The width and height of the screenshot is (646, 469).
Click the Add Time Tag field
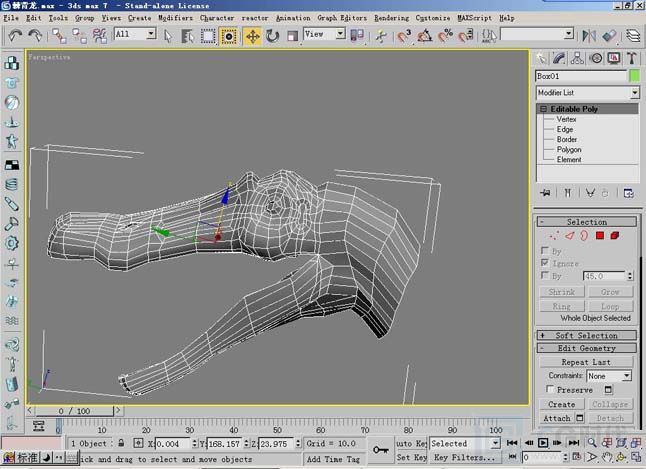[333, 459]
